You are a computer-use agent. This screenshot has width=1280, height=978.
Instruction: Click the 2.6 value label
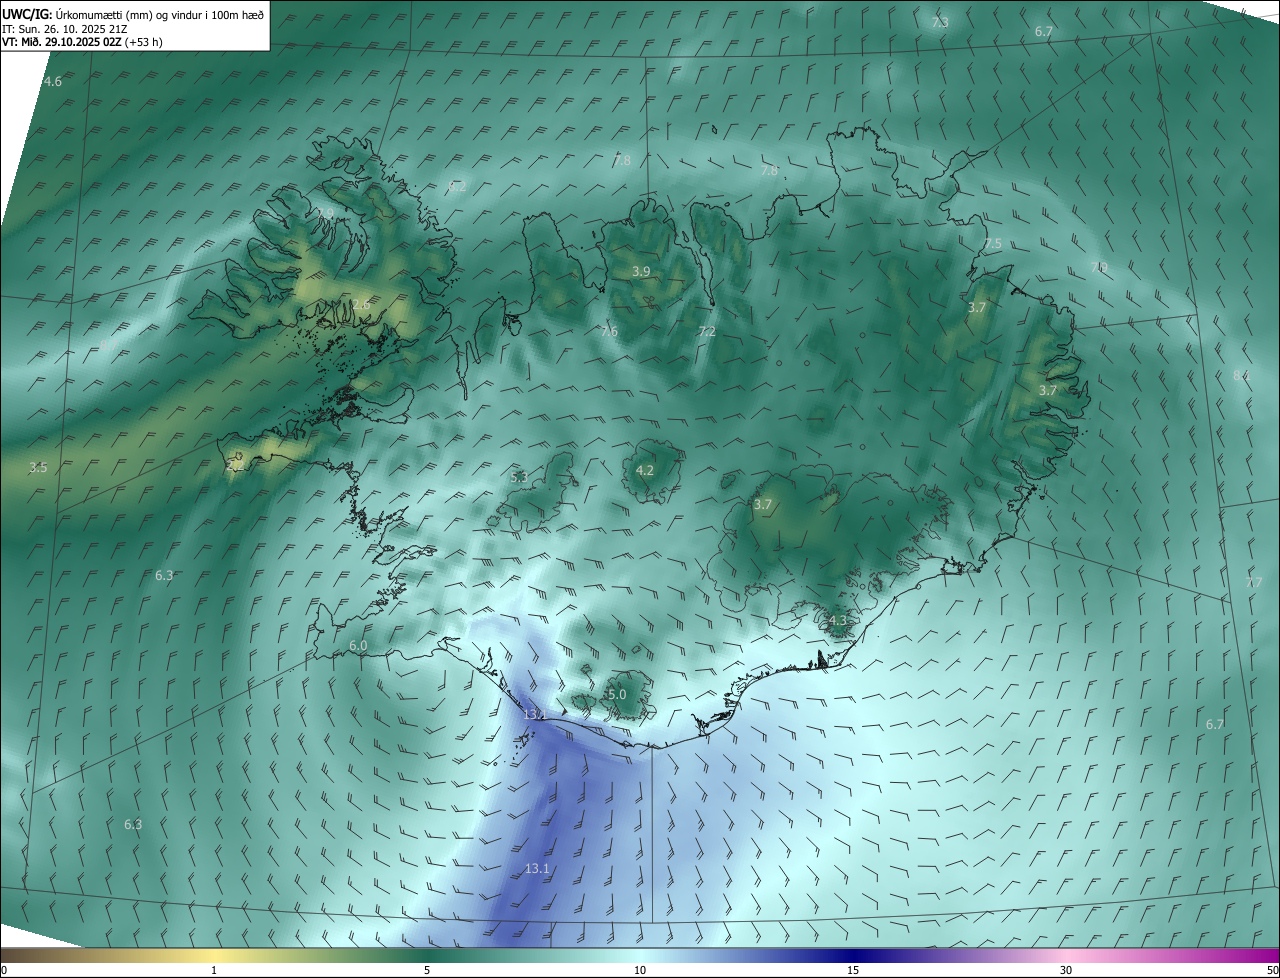point(361,303)
